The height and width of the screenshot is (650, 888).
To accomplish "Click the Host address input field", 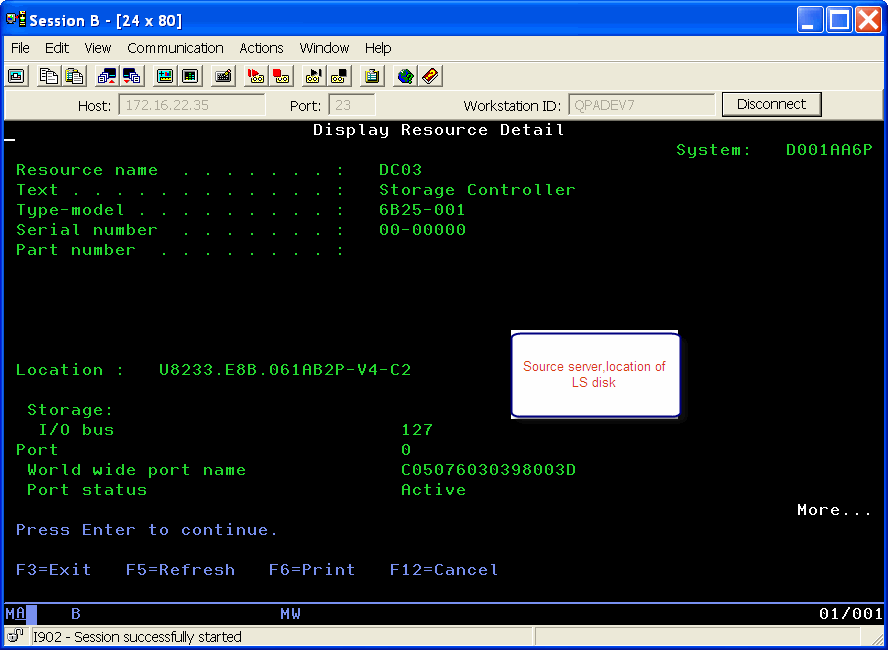I will pyautogui.click(x=192, y=105).
